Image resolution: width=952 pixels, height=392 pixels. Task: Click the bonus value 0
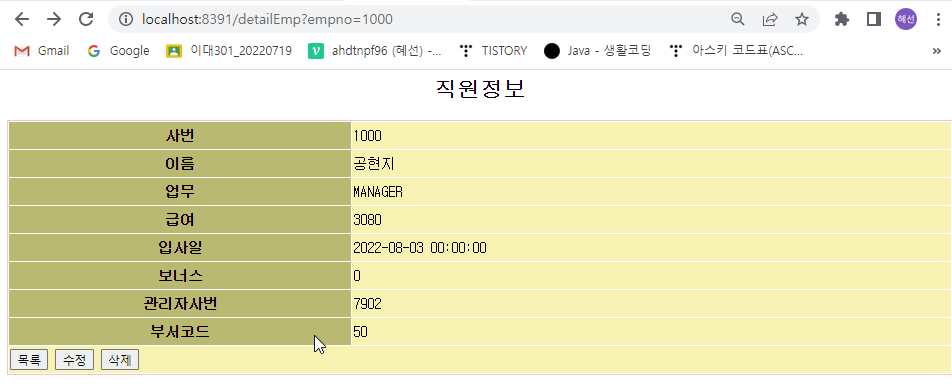tap(357, 275)
